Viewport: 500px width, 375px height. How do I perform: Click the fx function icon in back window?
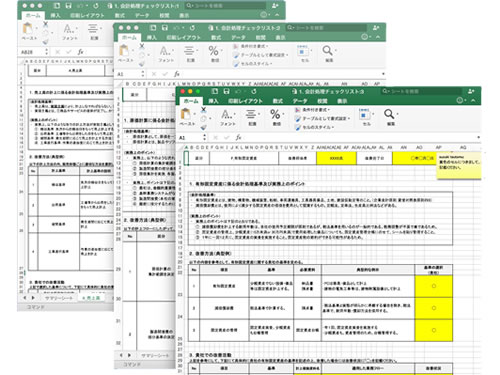pos(80,52)
